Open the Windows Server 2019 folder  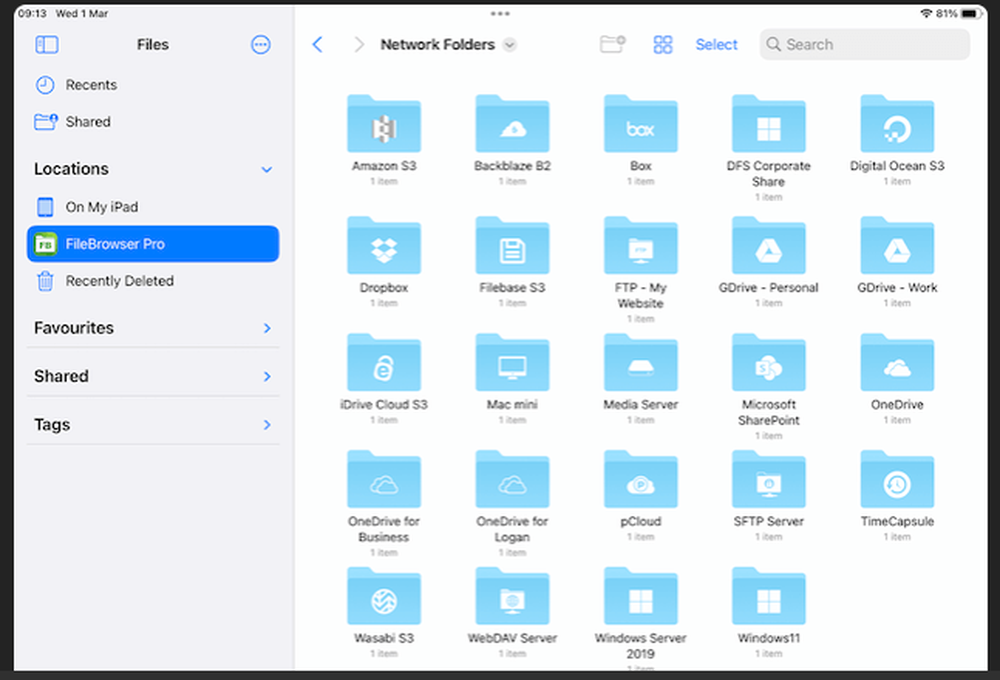640,596
